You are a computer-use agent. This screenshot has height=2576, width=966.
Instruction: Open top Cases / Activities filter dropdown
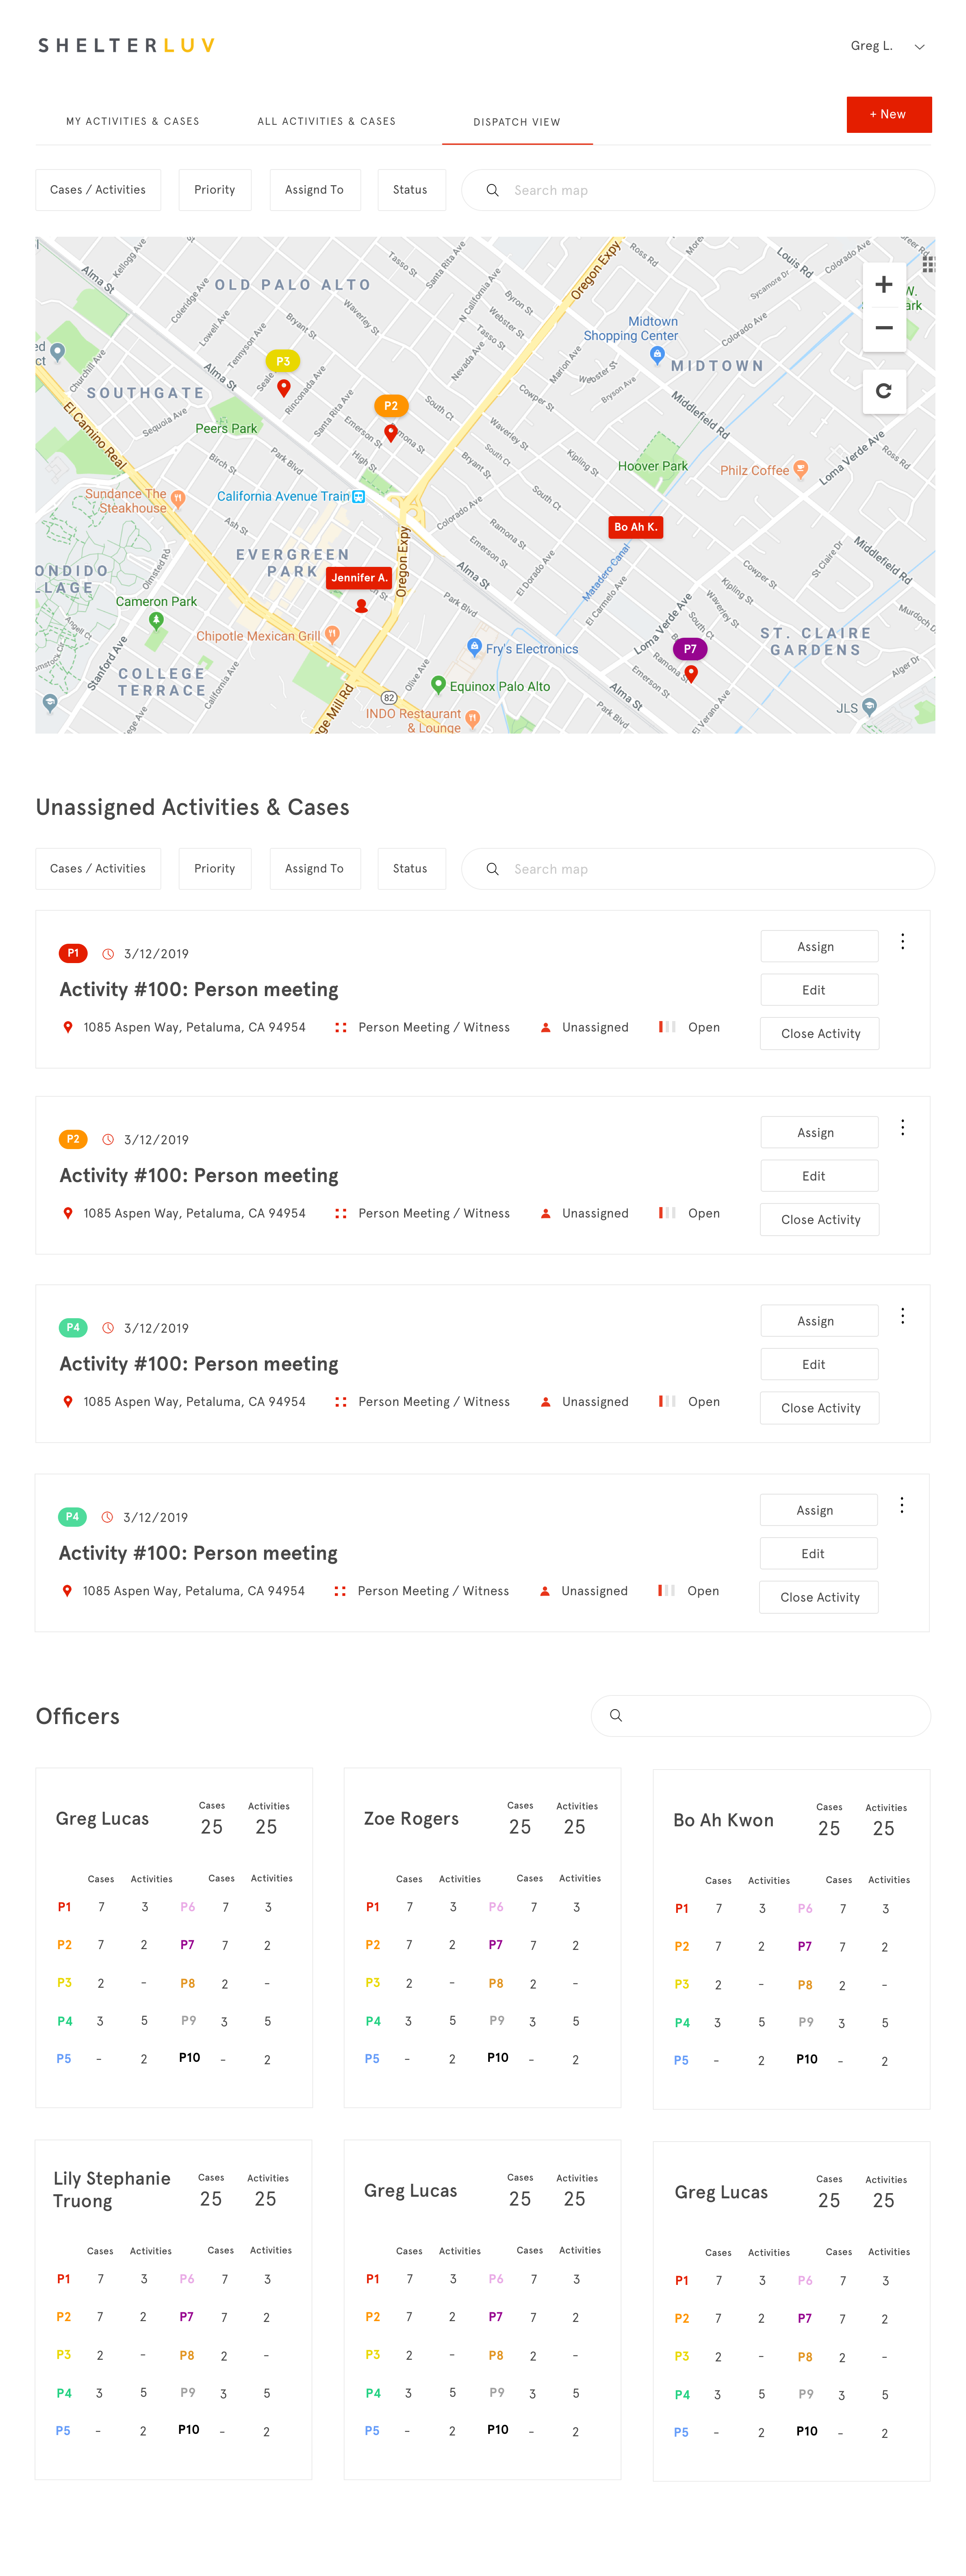[98, 190]
